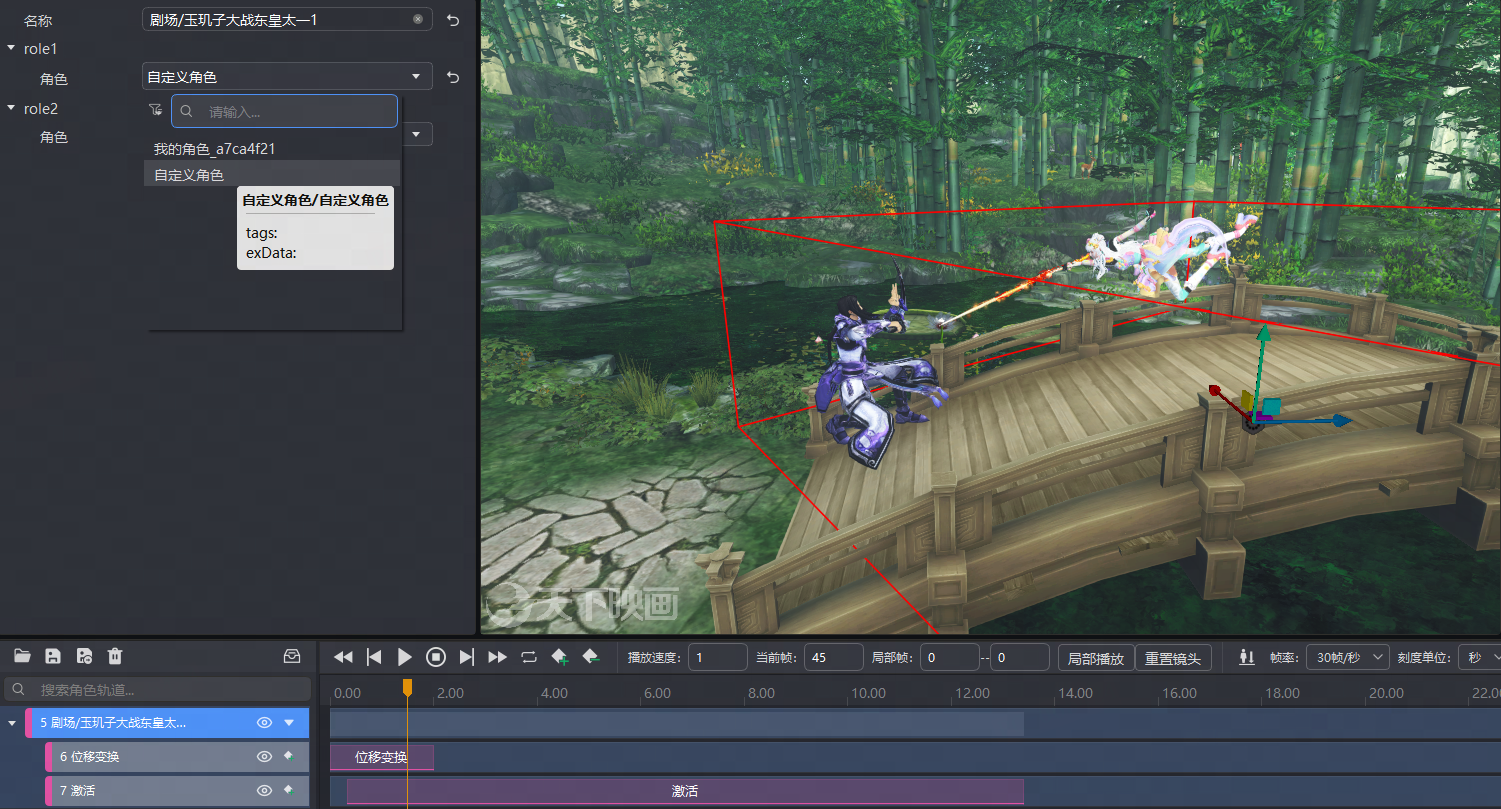
Task: Open the 帧率 30帧/秒 dropdown
Action: [x=1348, y=657]
